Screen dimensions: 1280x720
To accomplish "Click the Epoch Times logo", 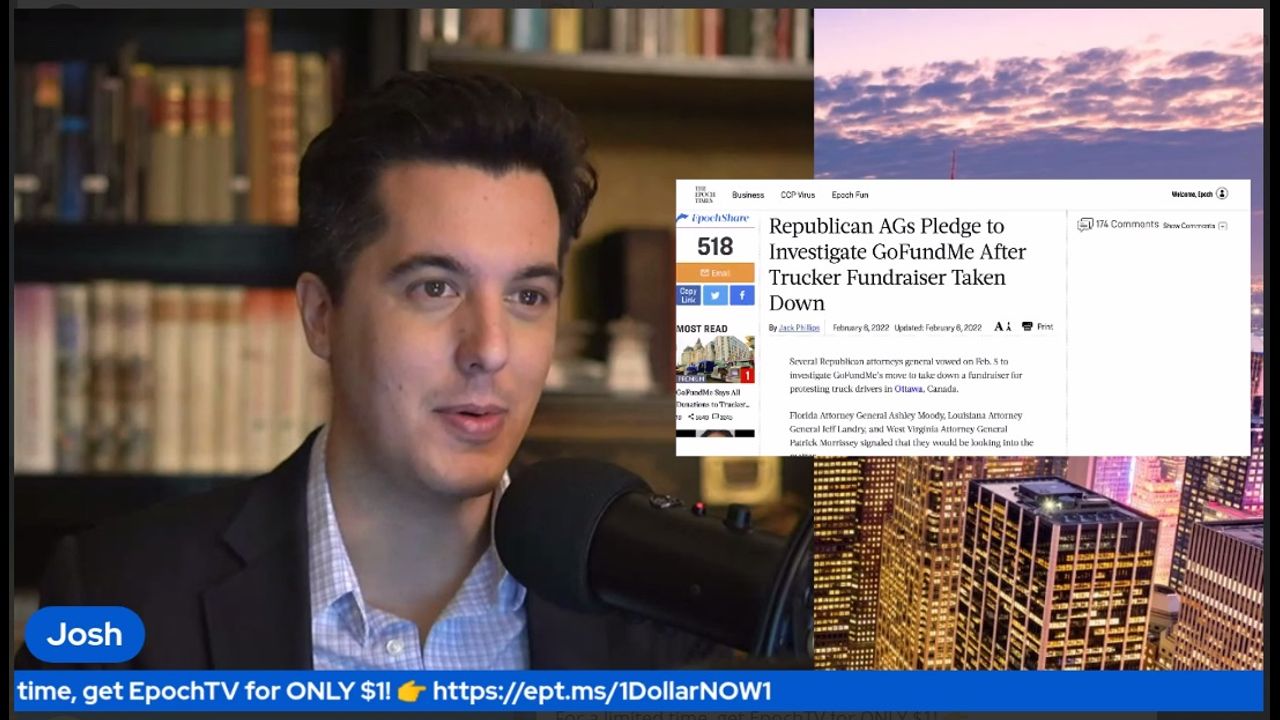I will (704, 195).
